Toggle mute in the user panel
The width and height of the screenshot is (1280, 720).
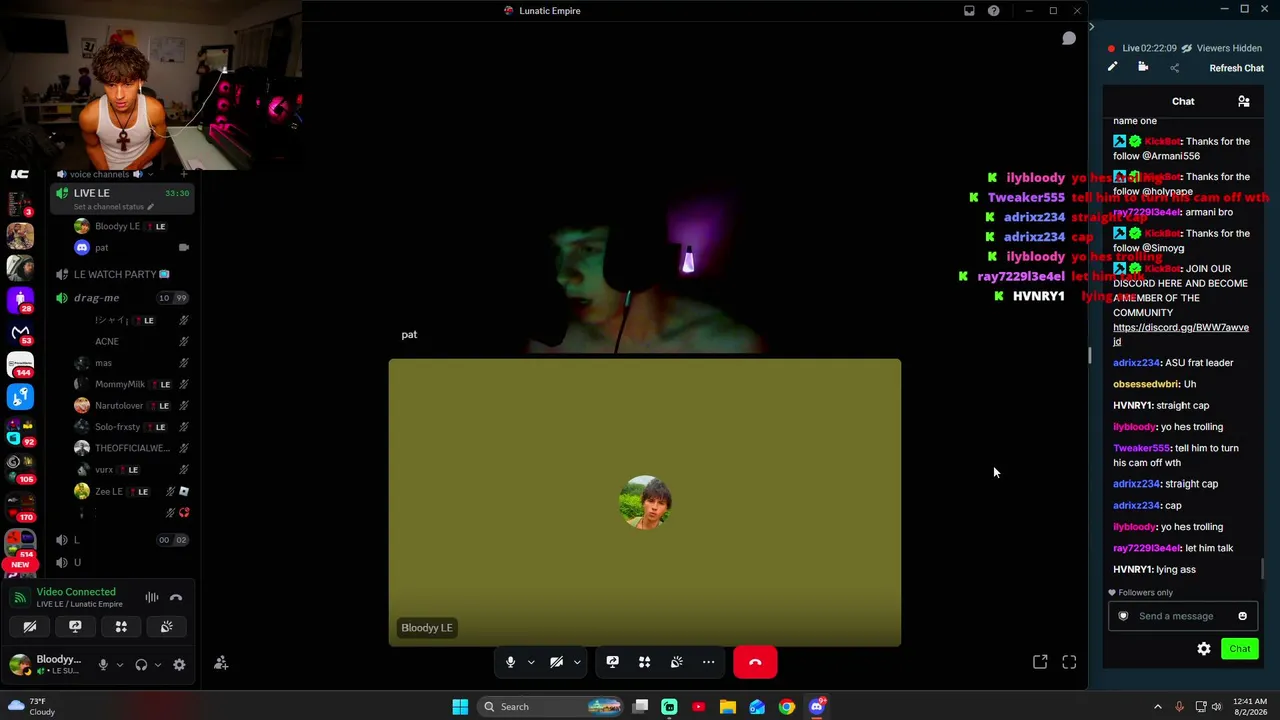click(x=102, y=665)
